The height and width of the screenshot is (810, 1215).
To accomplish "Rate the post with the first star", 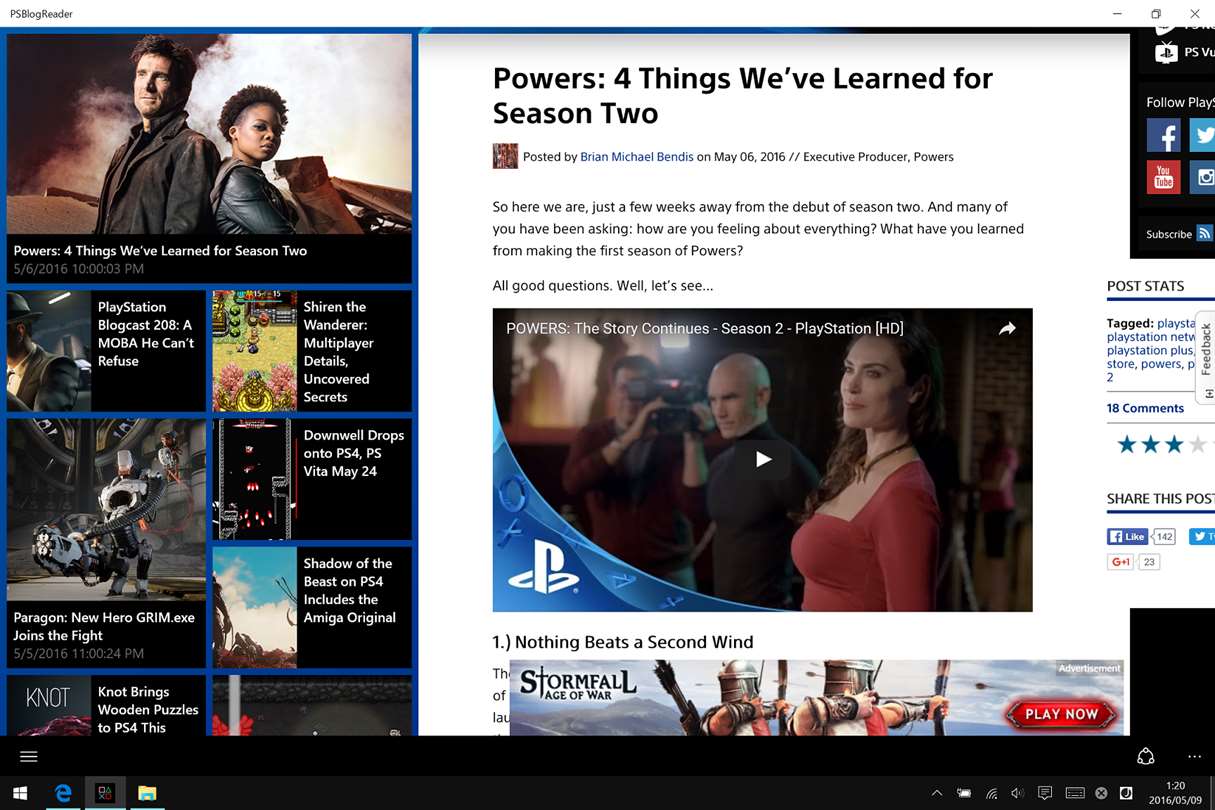I will point(1127,444).
